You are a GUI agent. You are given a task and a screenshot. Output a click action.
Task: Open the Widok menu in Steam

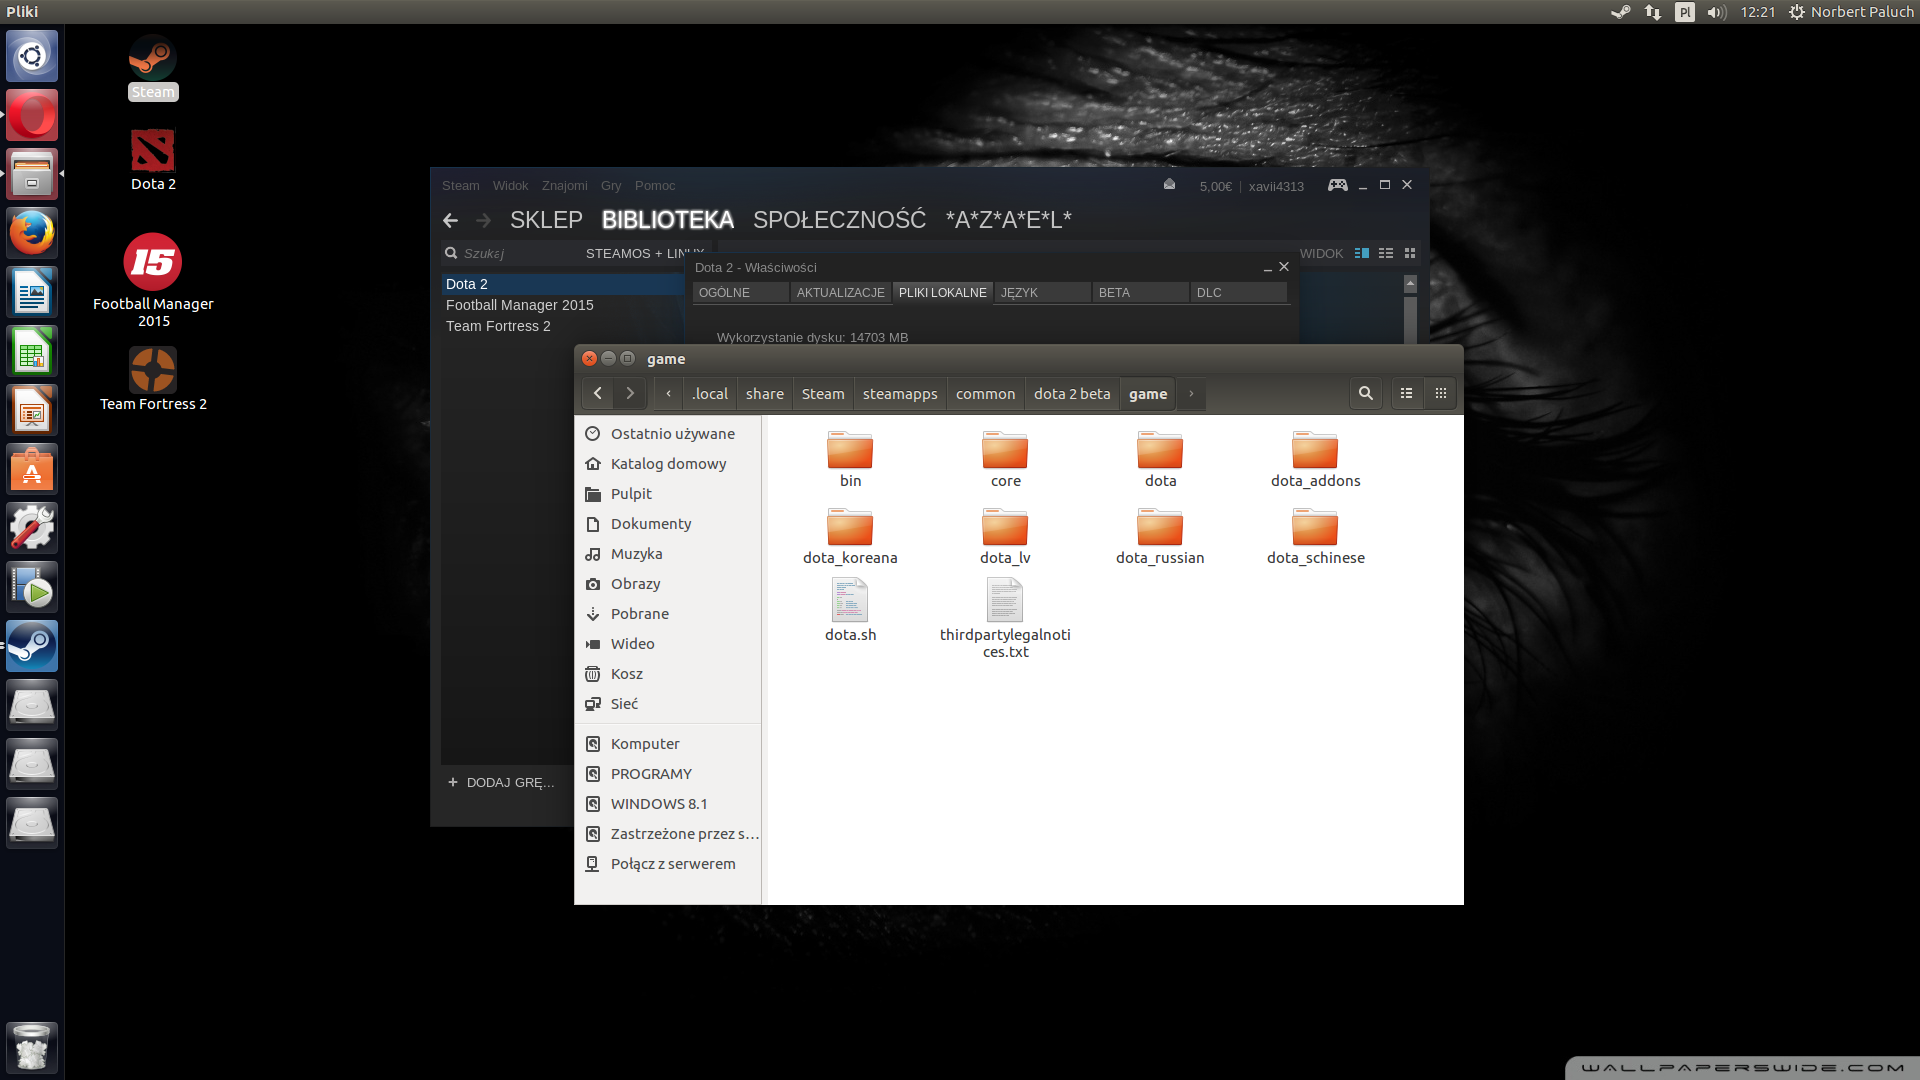510,185
